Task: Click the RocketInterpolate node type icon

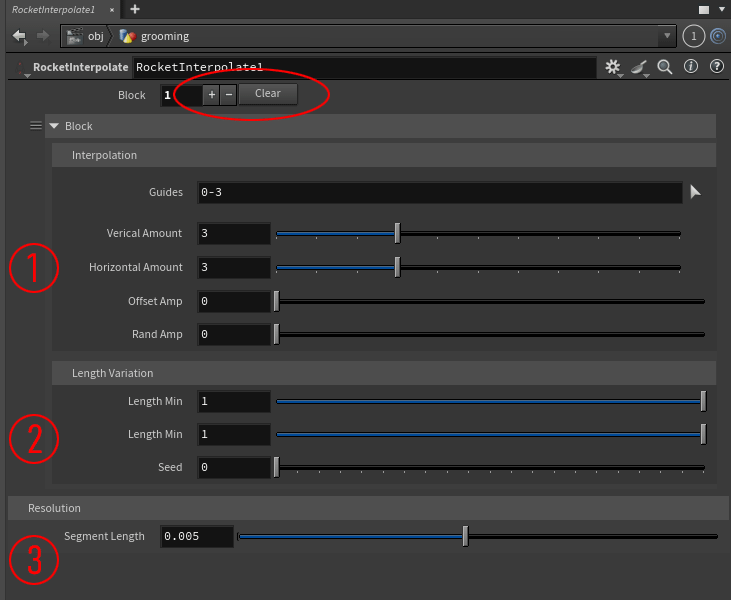Action: [21, 68]
